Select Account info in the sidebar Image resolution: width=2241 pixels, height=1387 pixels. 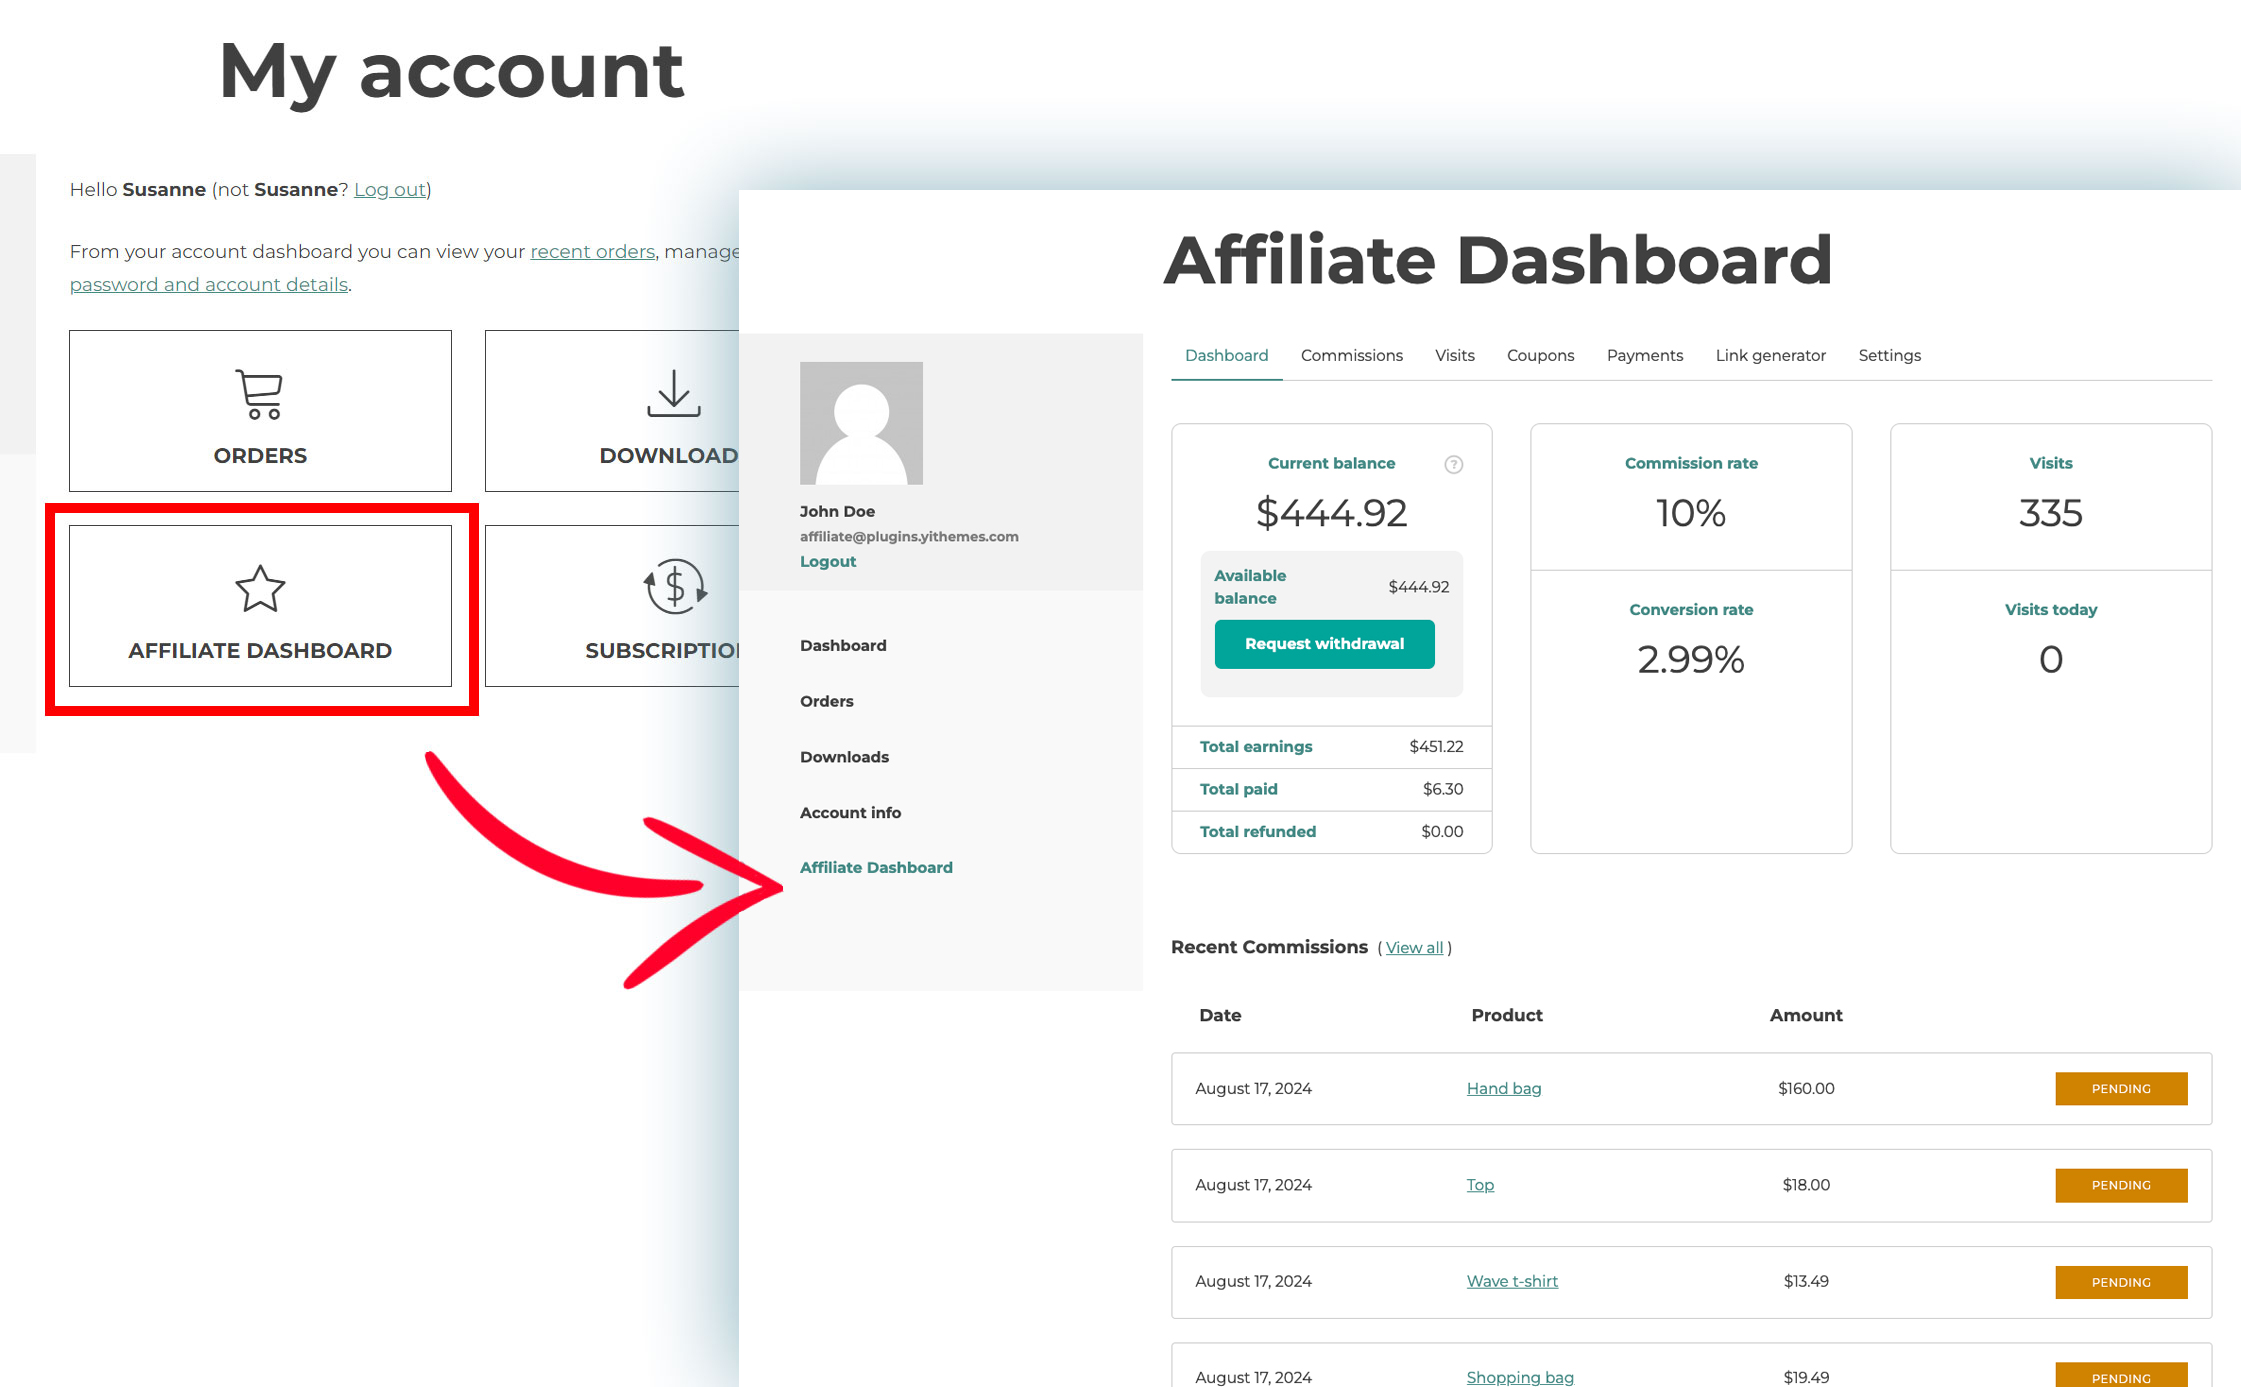coord(850,812)
